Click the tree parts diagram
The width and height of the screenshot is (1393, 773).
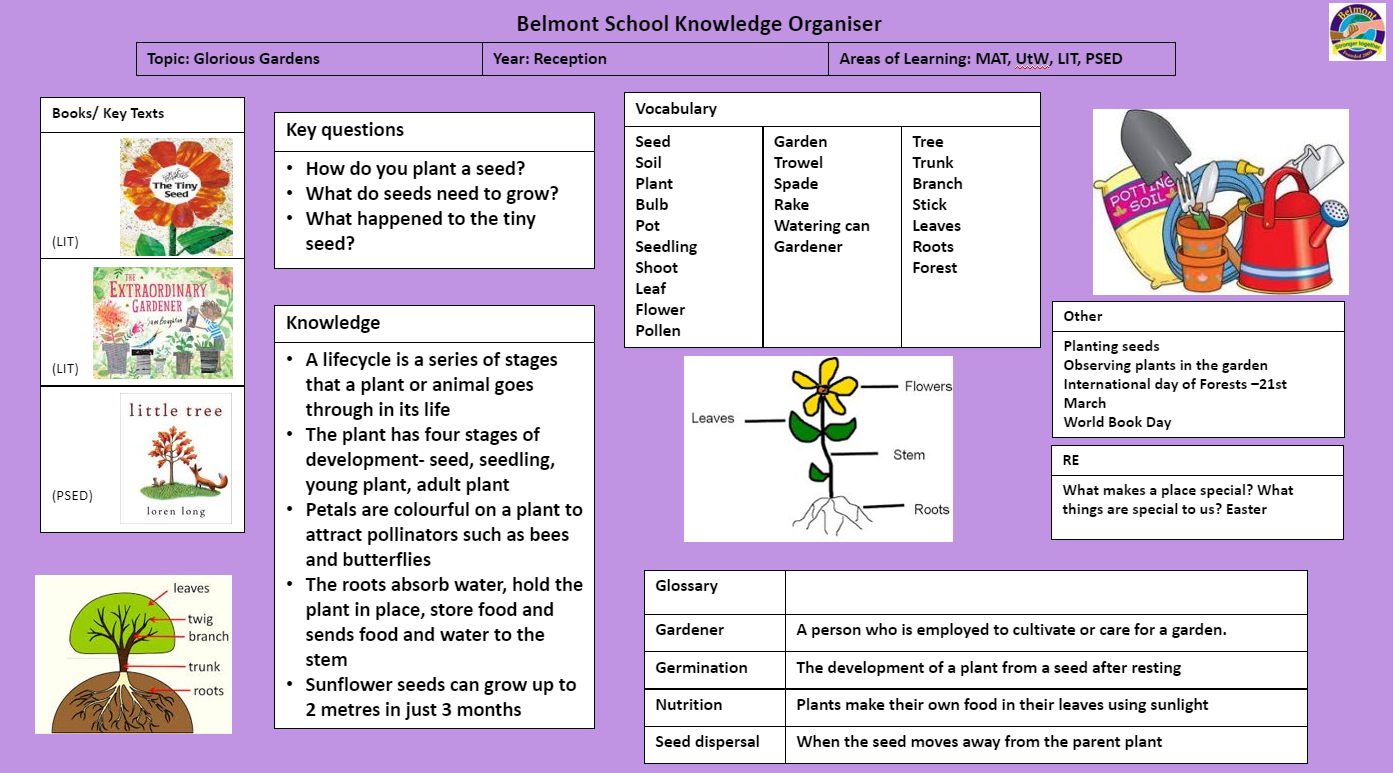click(133, 654)
